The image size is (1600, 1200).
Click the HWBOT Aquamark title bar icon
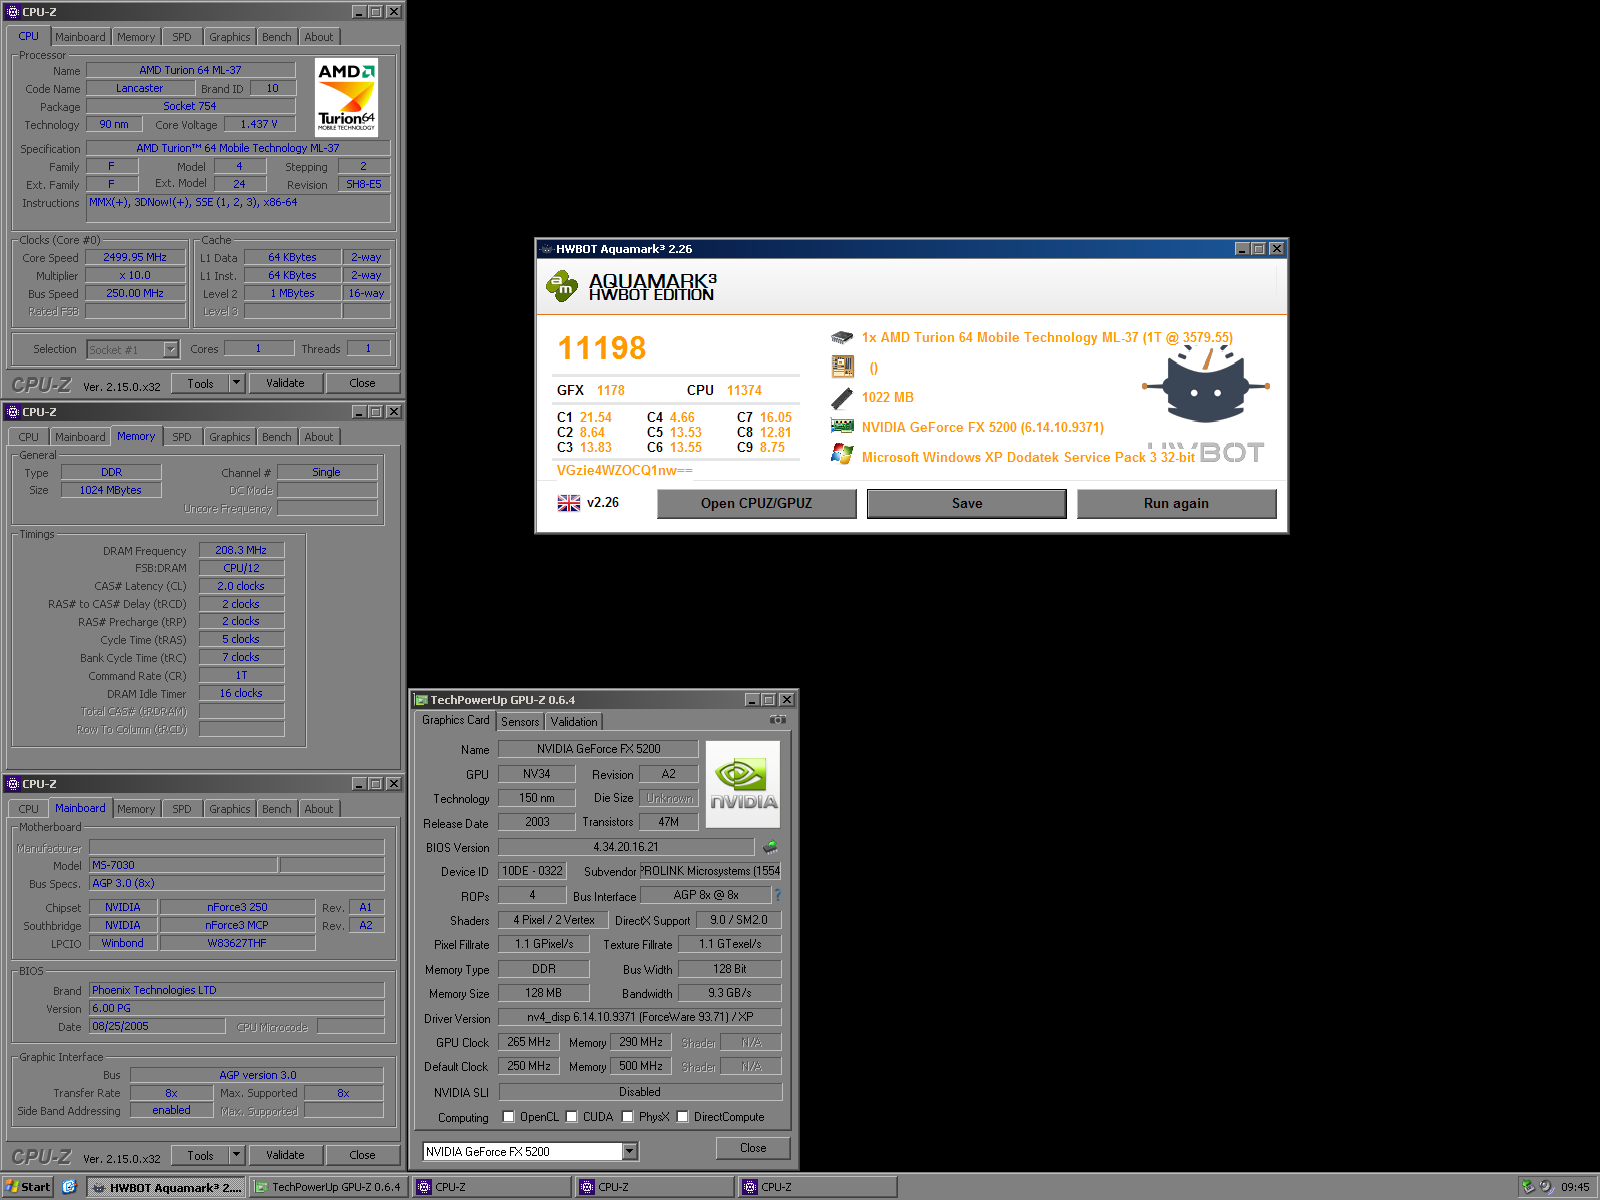pyautogui.click(x=546, y=249)
